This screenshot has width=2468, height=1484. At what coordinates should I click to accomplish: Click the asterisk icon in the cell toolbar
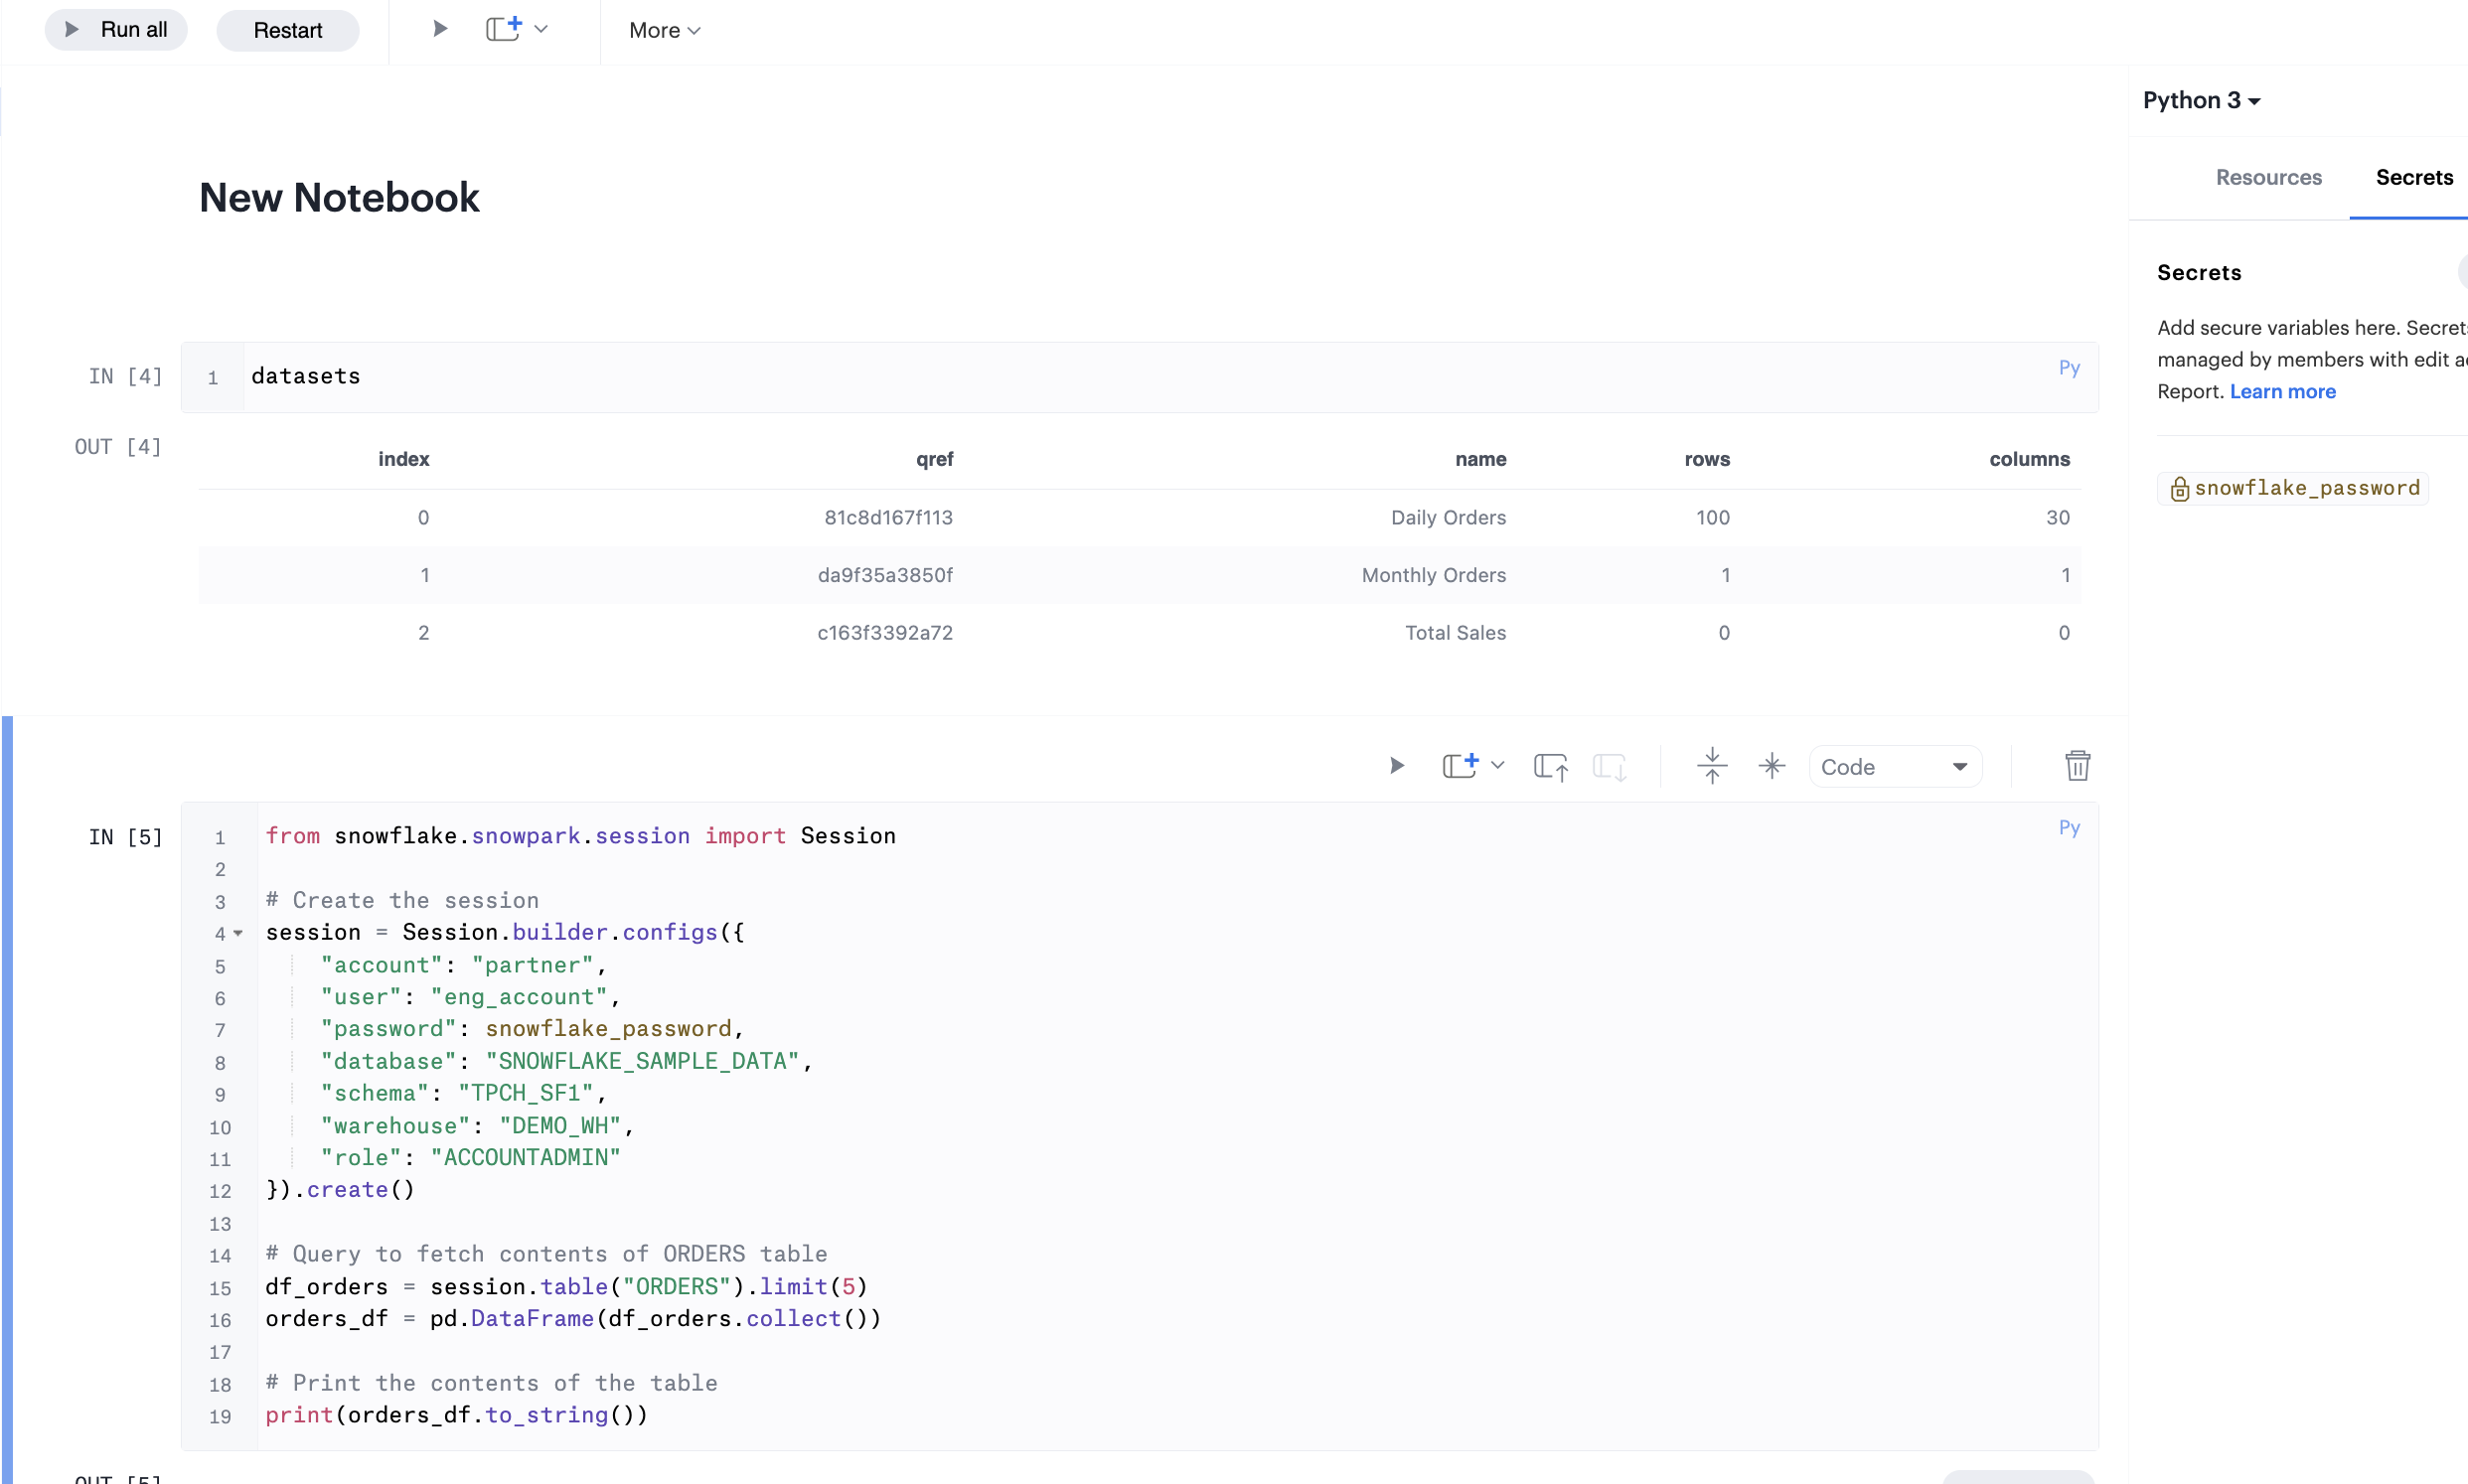(1771, 766)
